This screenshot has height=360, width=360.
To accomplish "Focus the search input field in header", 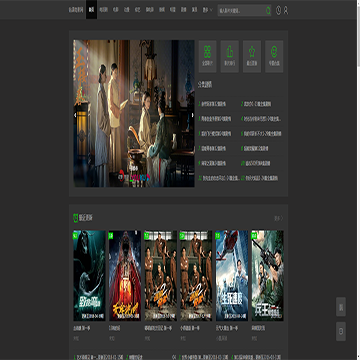I will click(241, 11).
